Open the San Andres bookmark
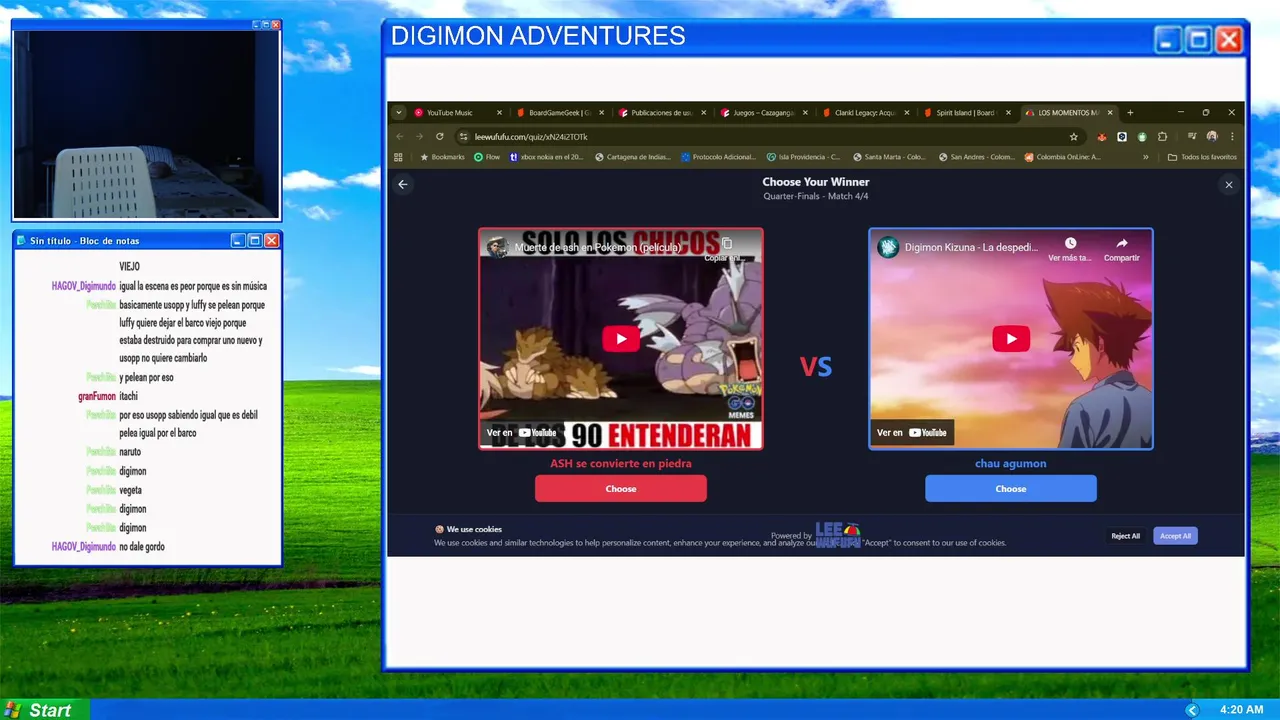The image size is (1280, 720). [x=976, y=157]
